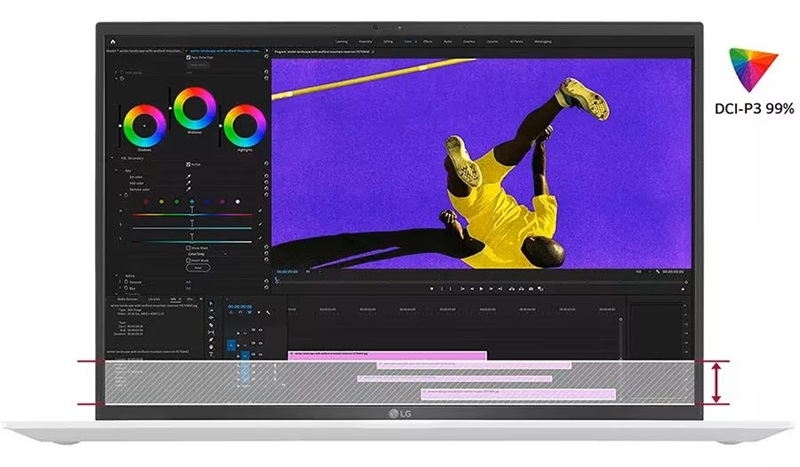Add a marker in program monitor

[432, 289]
